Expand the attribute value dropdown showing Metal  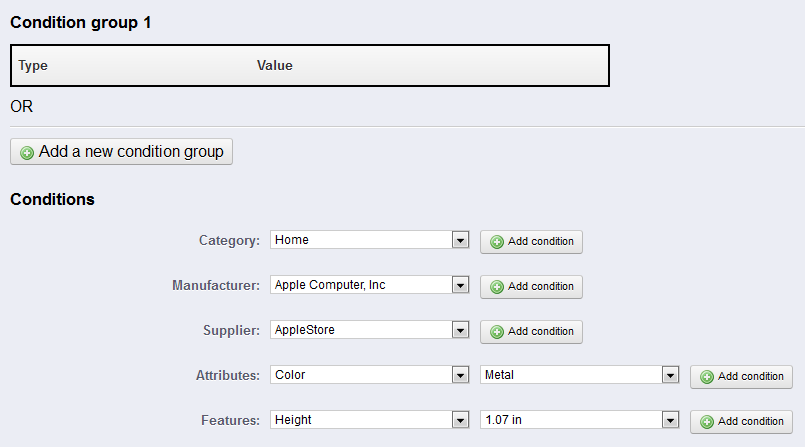(x=579, y=375)
